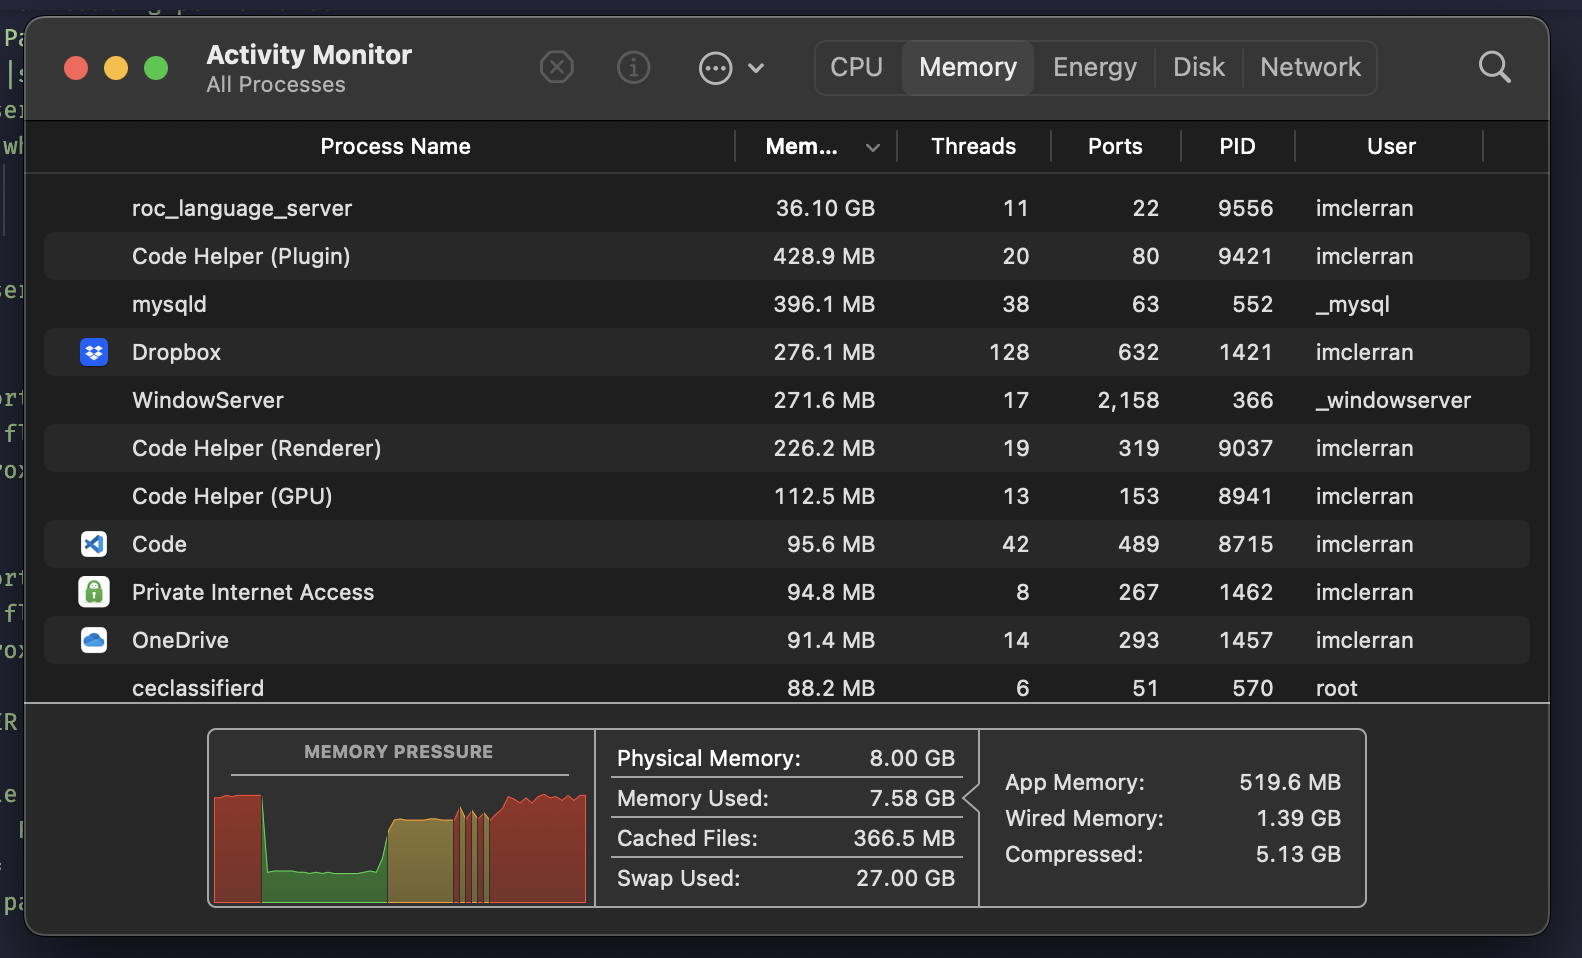1582x958 pixels.
Task: Switch to the Energy tab
Action: [1095, 68]
